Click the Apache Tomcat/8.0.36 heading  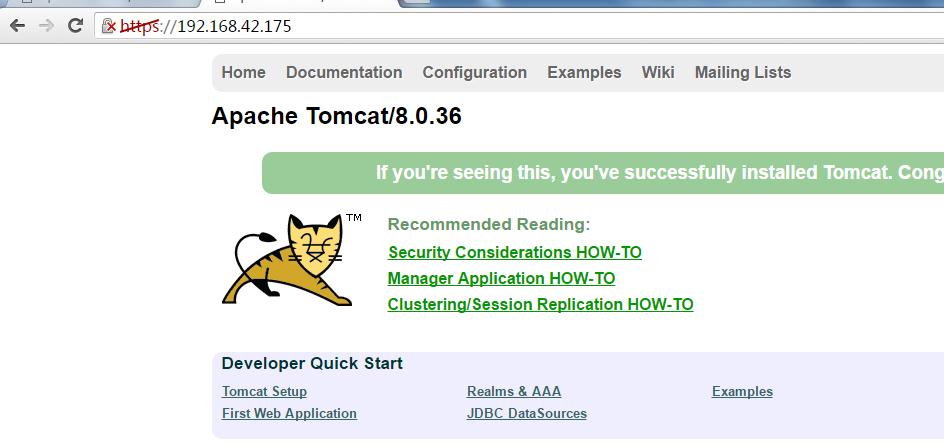point(337,116)
